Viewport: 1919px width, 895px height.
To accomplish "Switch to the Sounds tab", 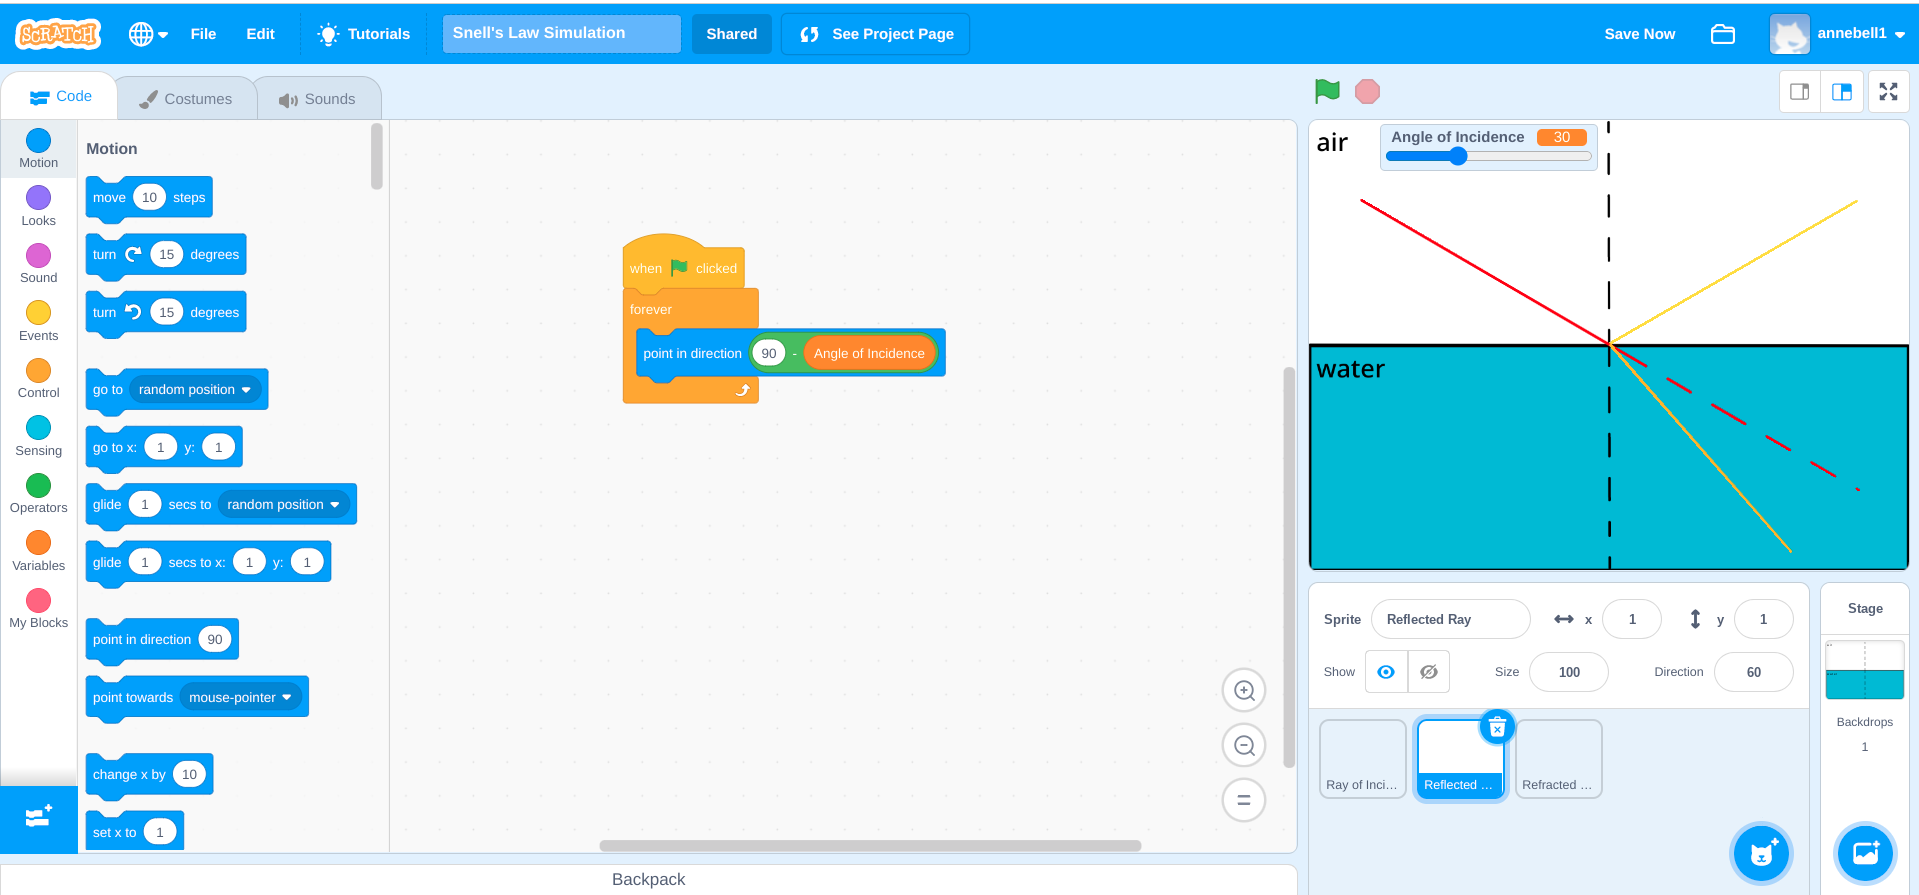I will tap(317, 99).
